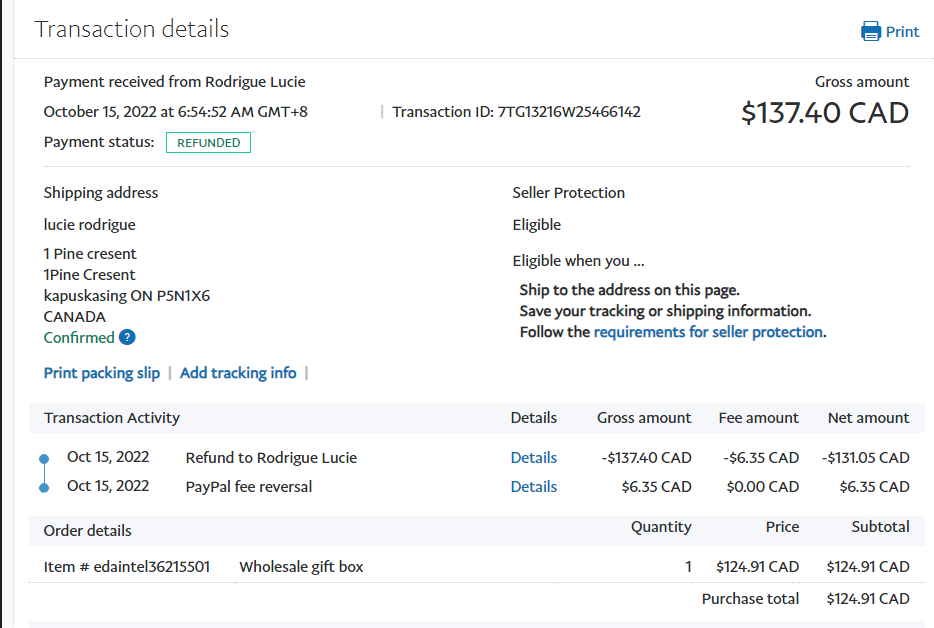Click the printer icon
Viewport: 934px width, 628px height.
pos(871,31)
